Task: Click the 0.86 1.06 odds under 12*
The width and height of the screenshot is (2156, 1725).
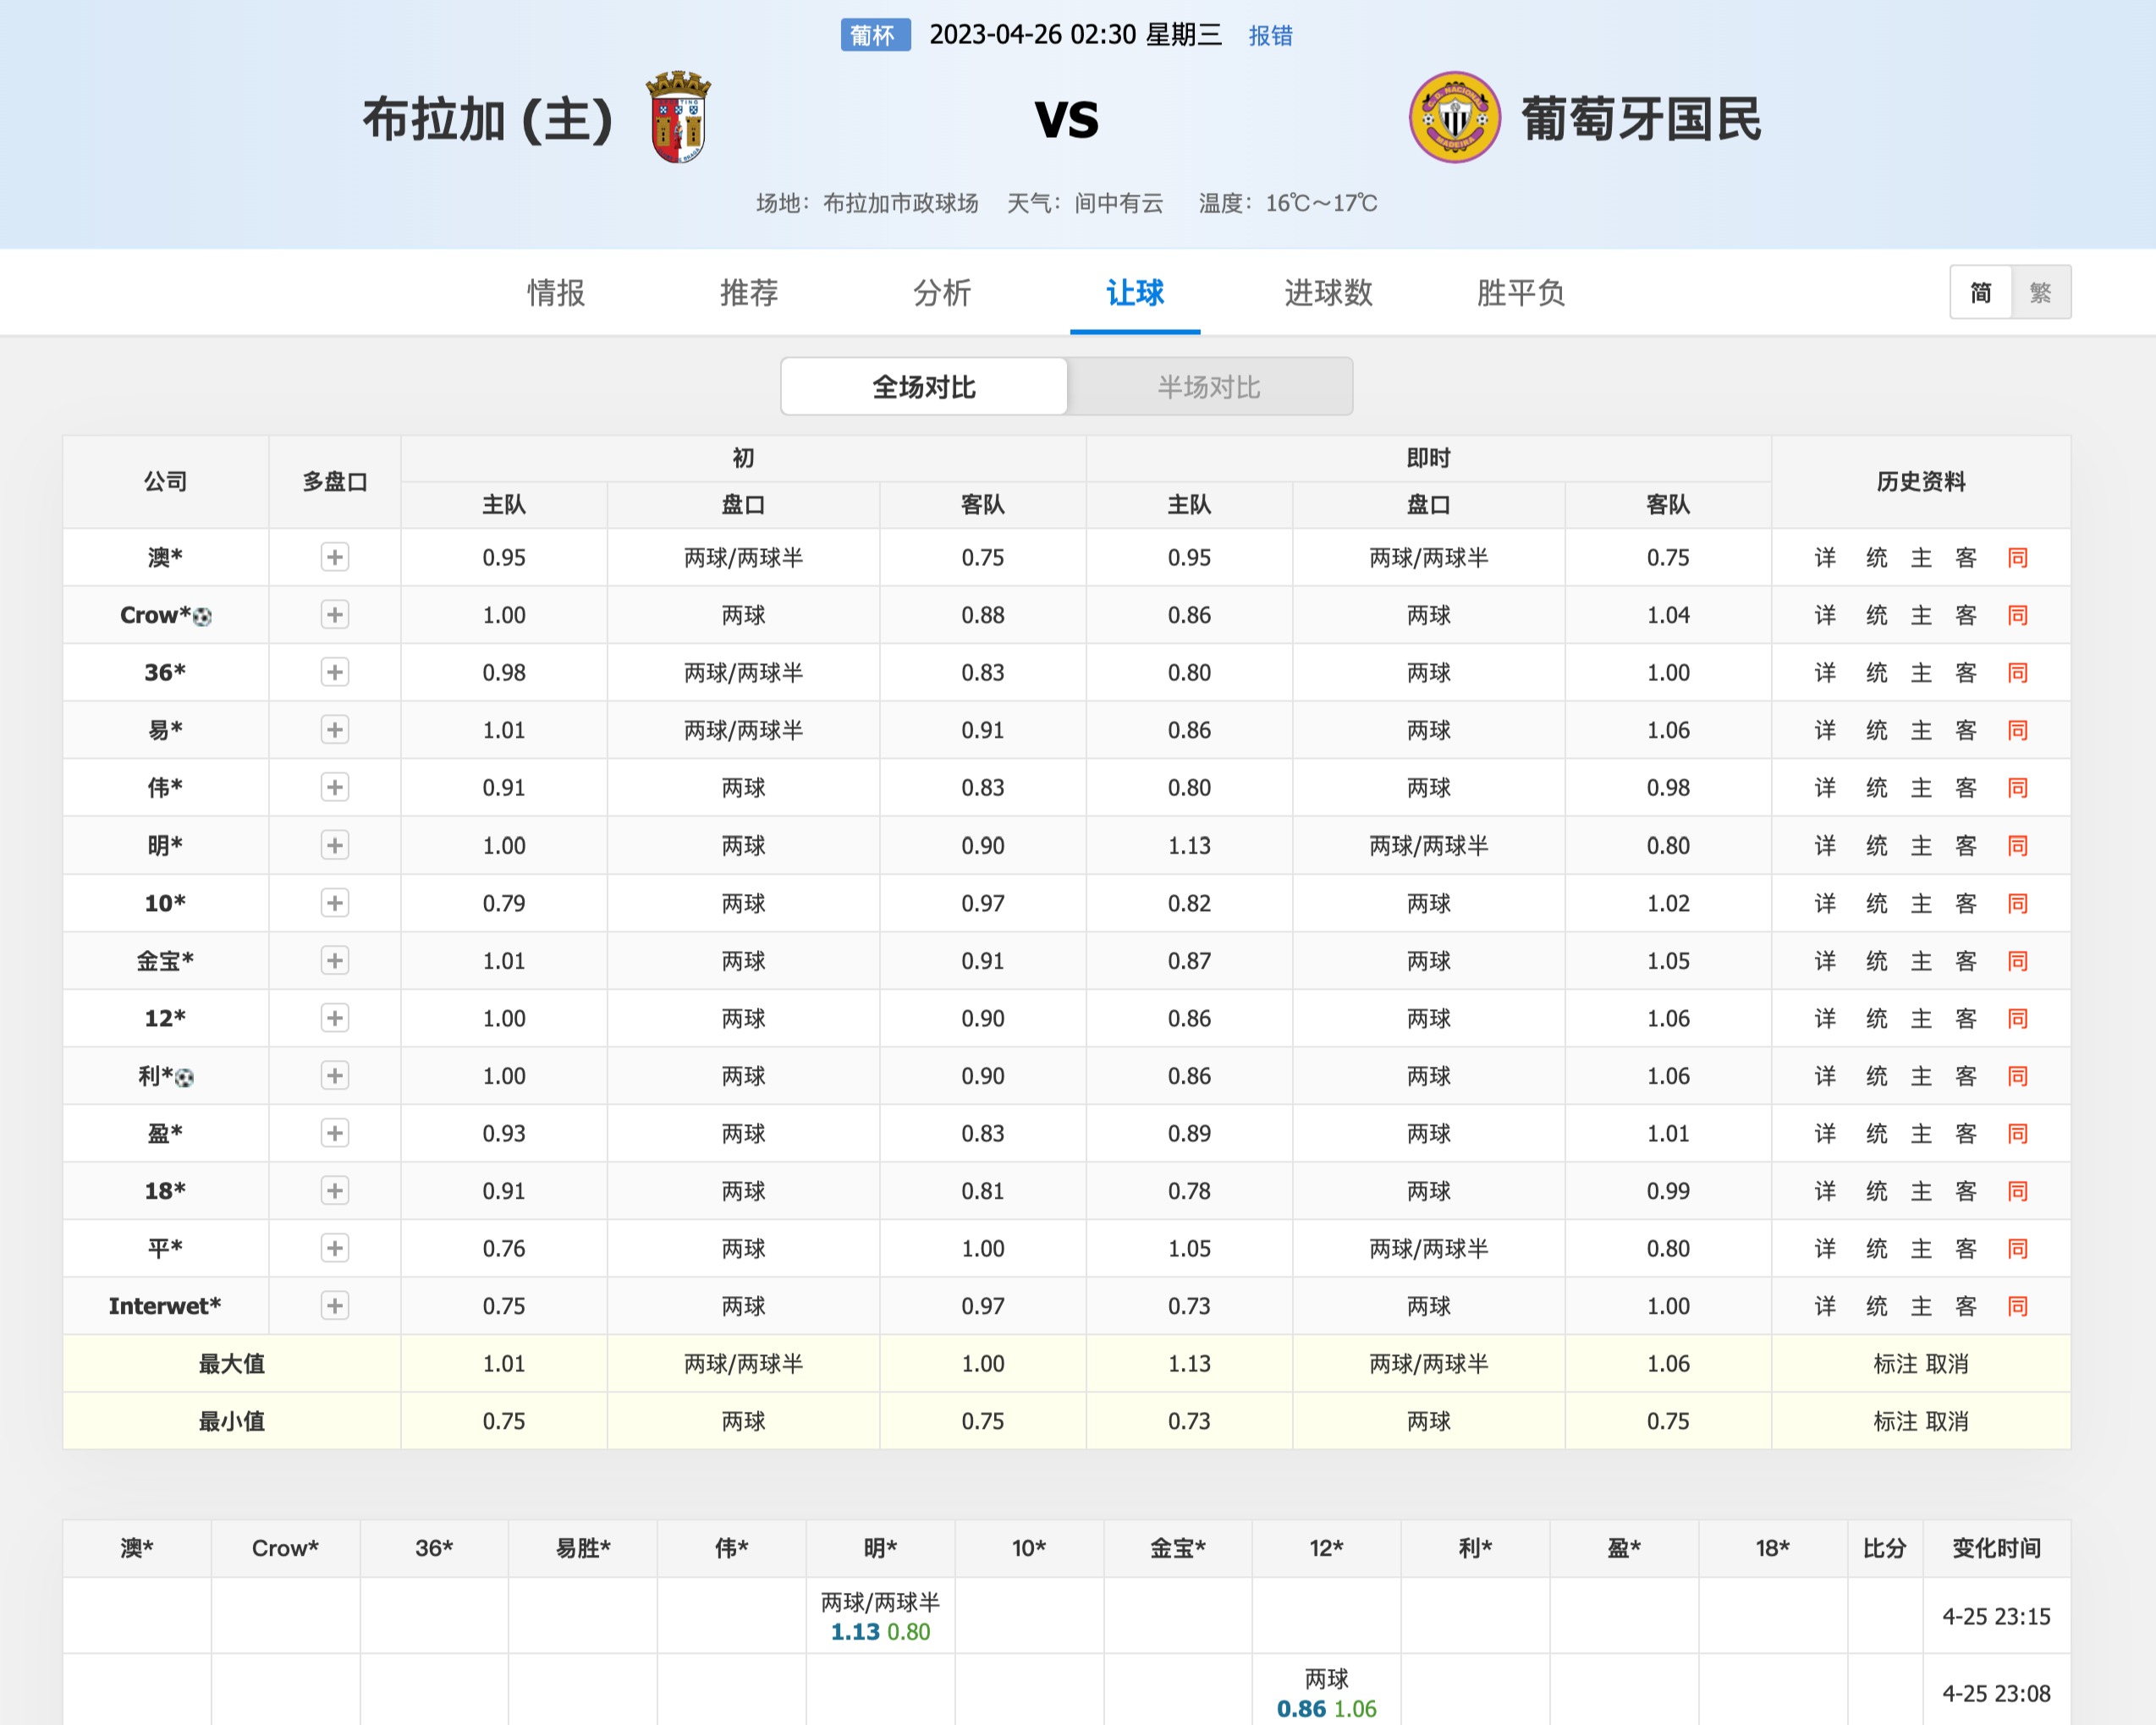Action: (x=1326, y=1709)
